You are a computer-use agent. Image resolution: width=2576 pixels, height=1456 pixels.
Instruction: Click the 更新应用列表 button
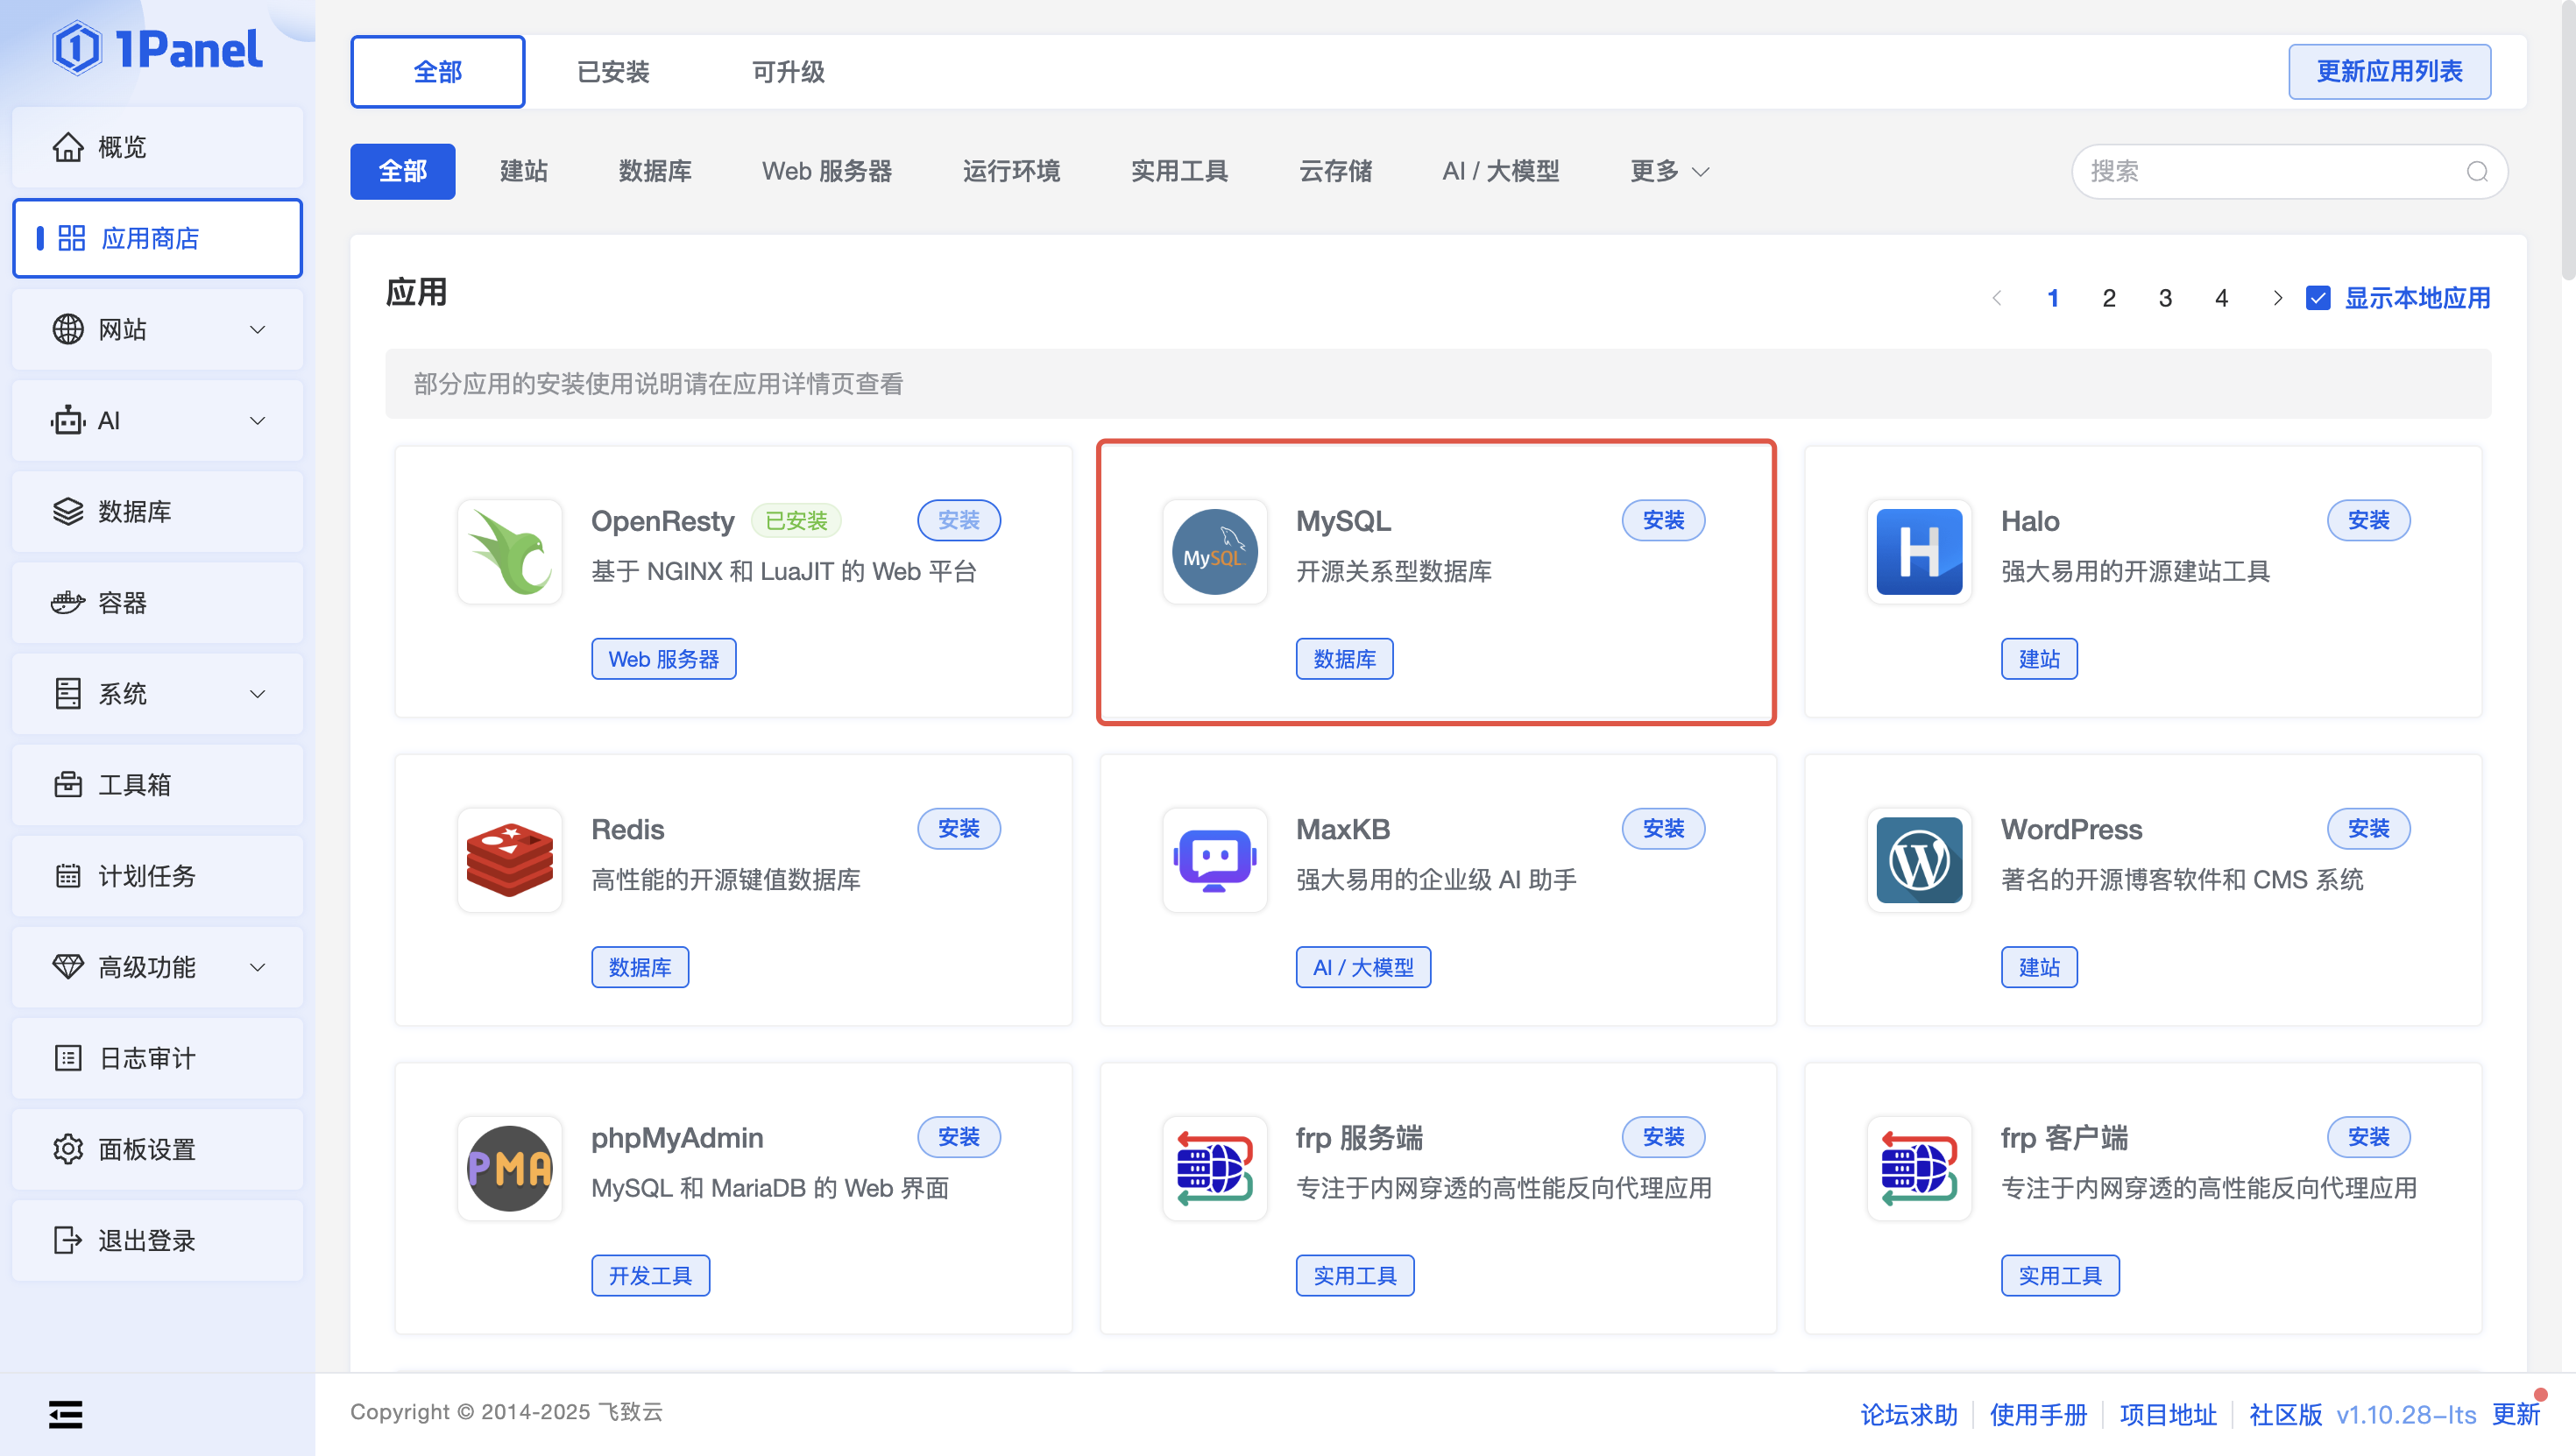2389,71
